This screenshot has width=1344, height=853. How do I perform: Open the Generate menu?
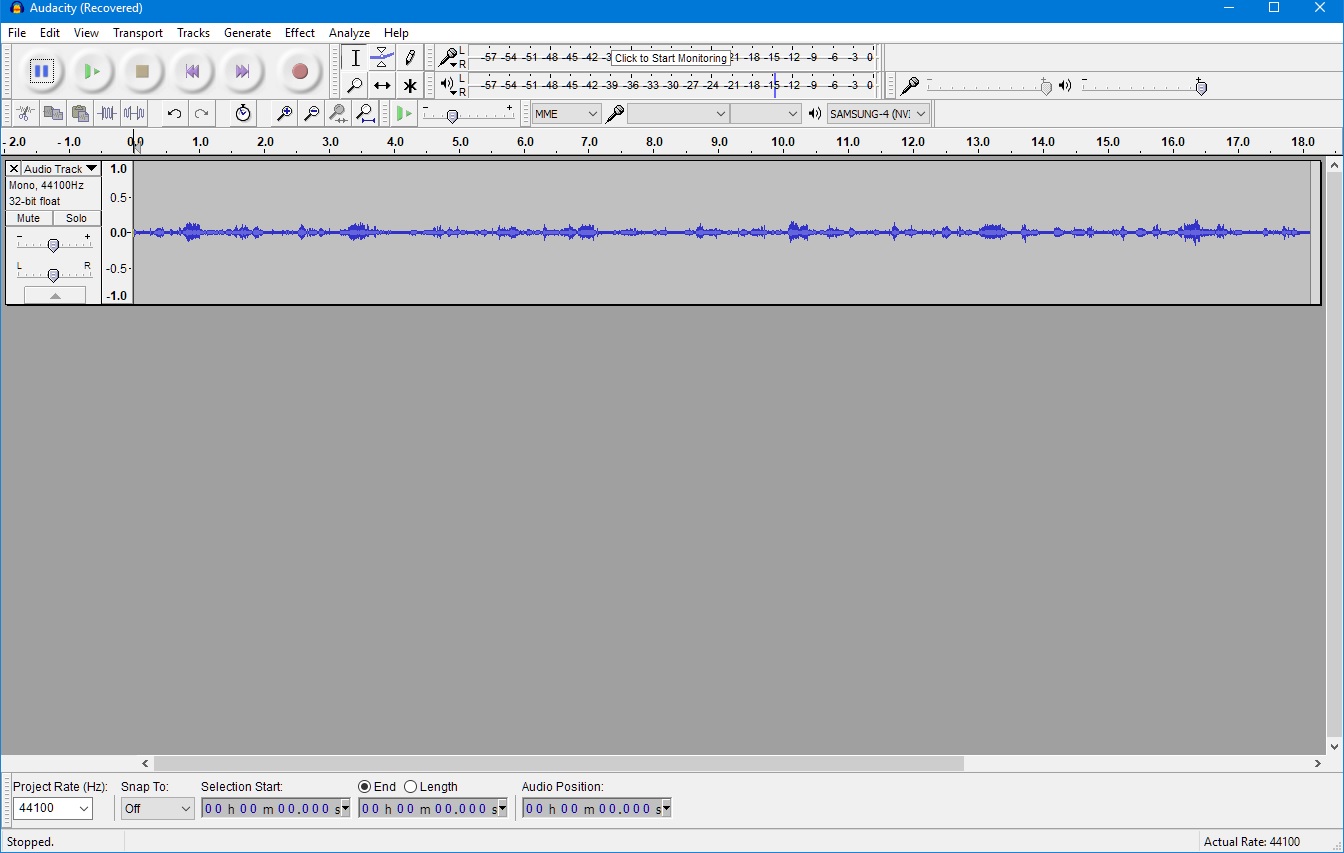(247, 33)
